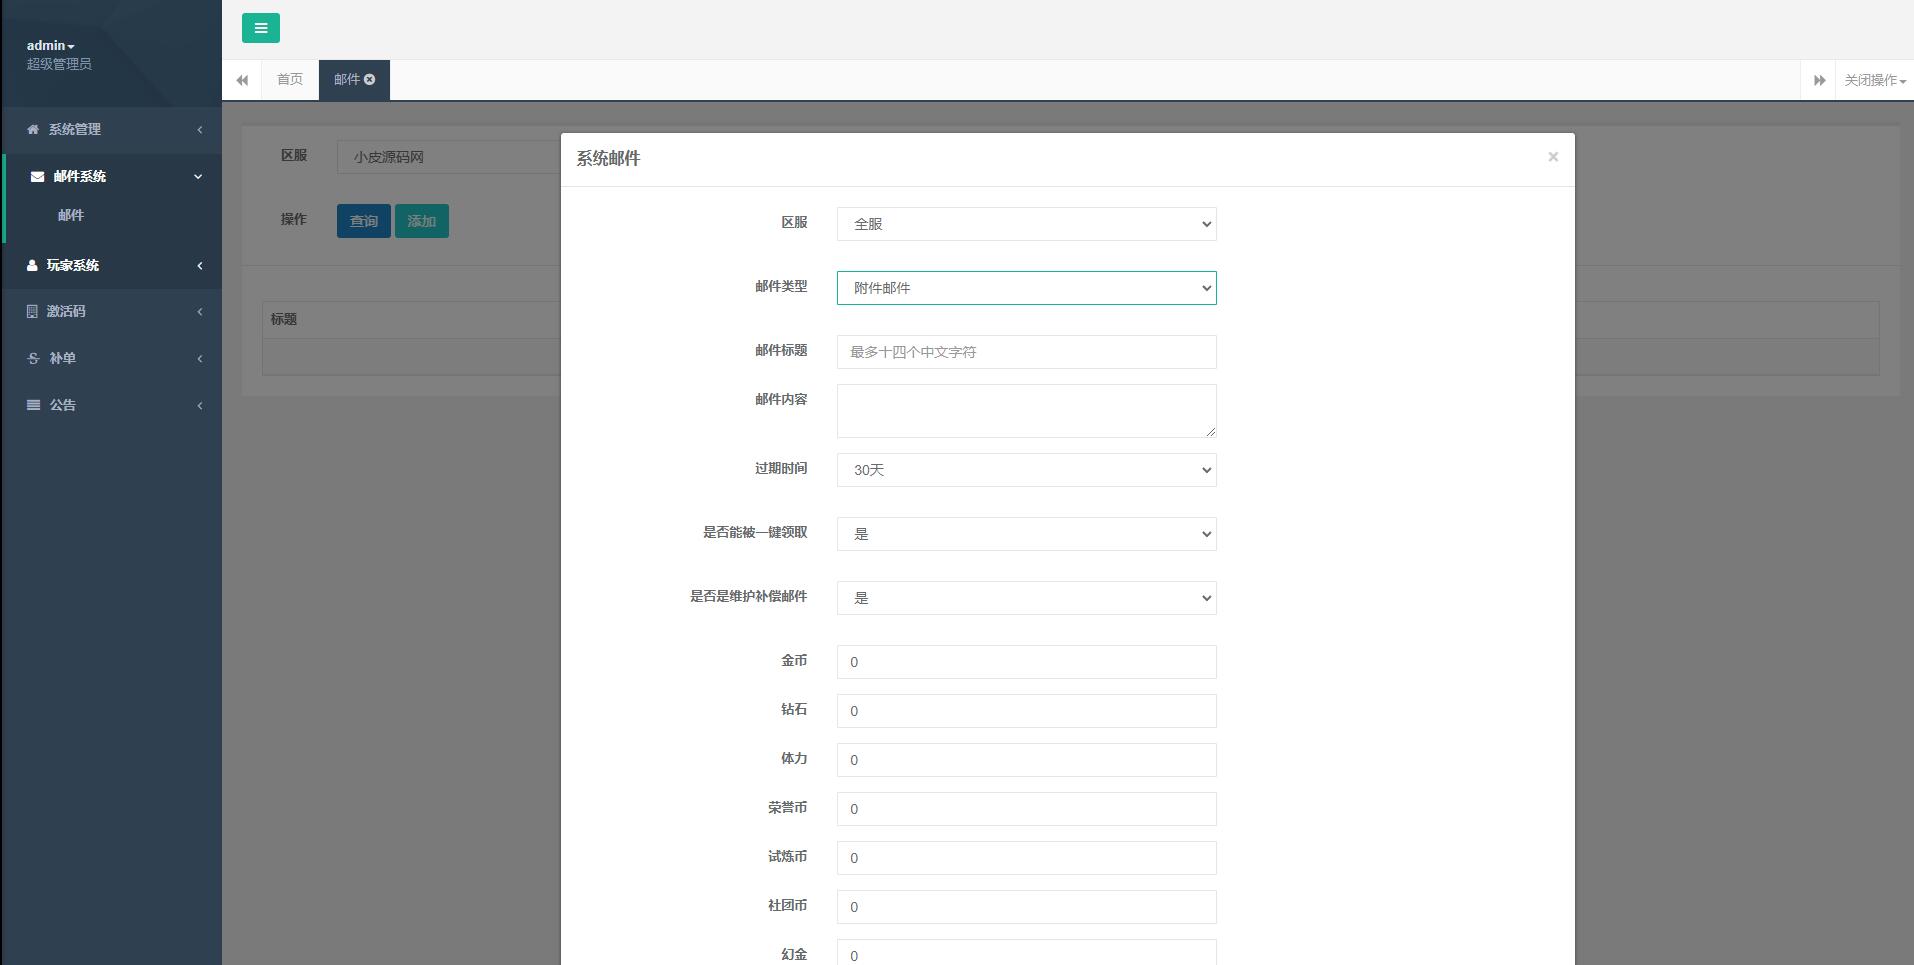
Task: Collapse the sidebar using the green hamburger icon
Action: coord(261,28)
